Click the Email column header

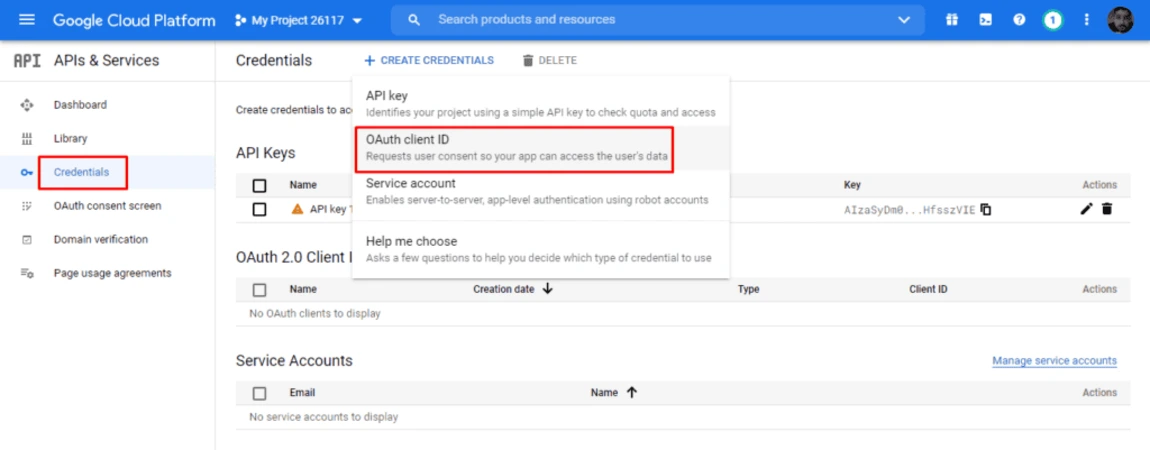[302, 393]
